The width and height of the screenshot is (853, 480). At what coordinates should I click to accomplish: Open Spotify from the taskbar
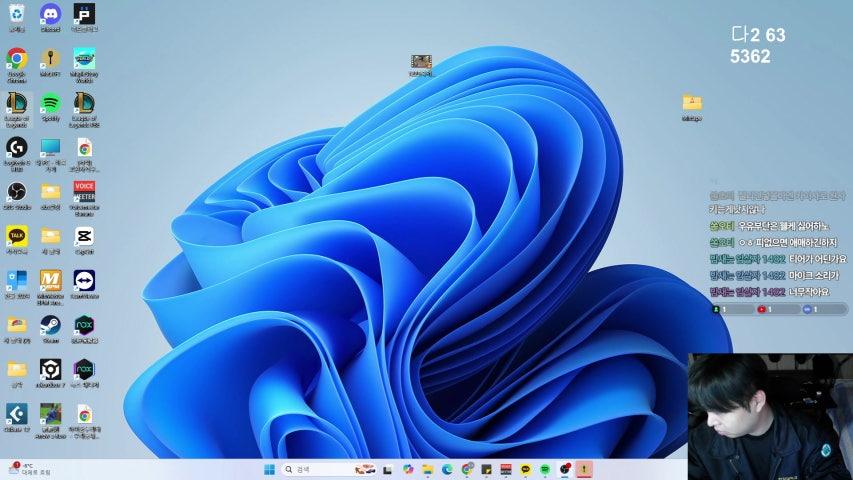[545, 469]
